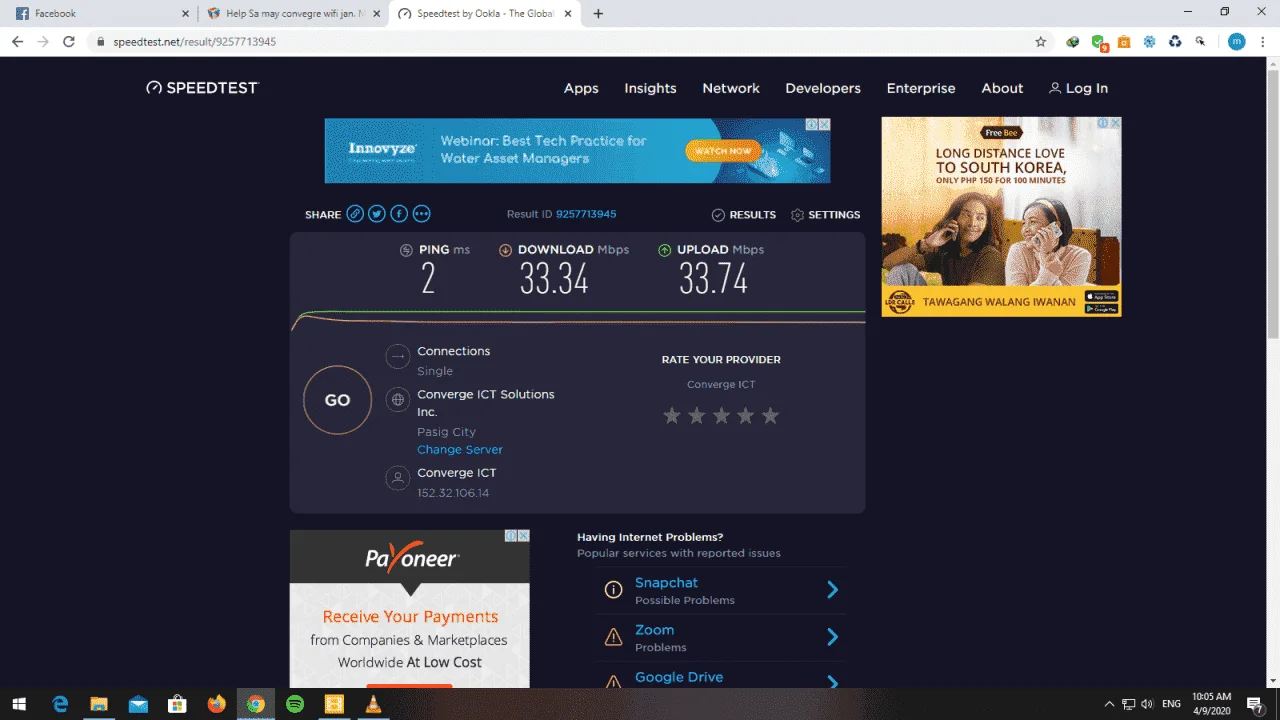The height and width of the screenshot is (720, 1280).
Task: Show hidden system tray icons
Action: (1109, 704)
